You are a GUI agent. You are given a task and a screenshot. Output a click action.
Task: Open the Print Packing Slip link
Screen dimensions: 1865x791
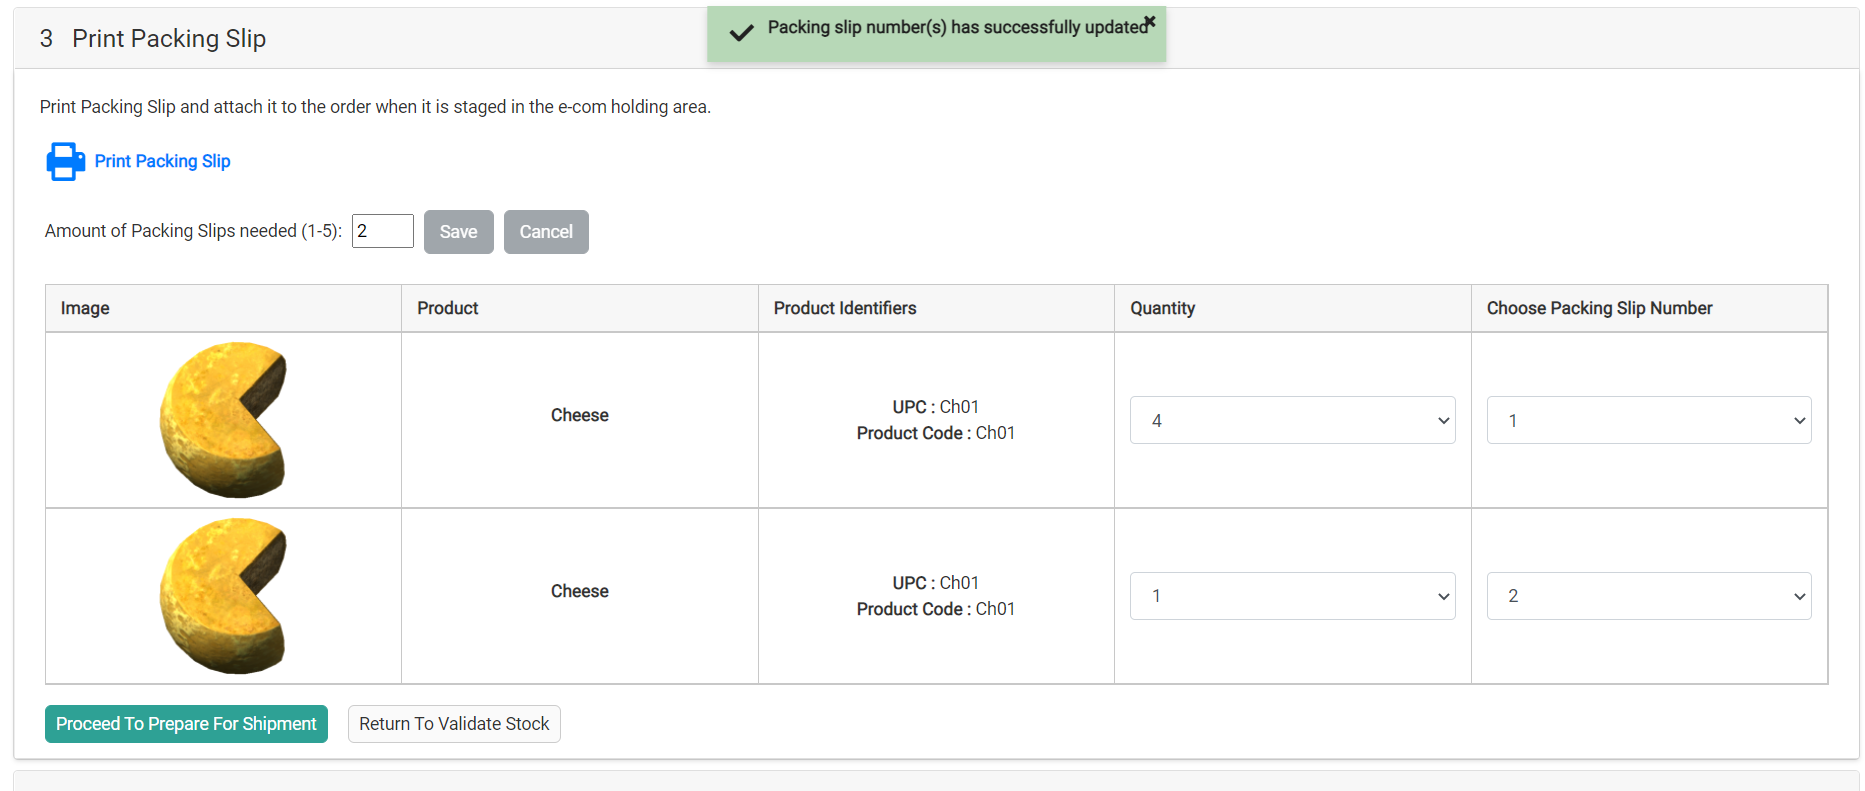tap(162, 161)
